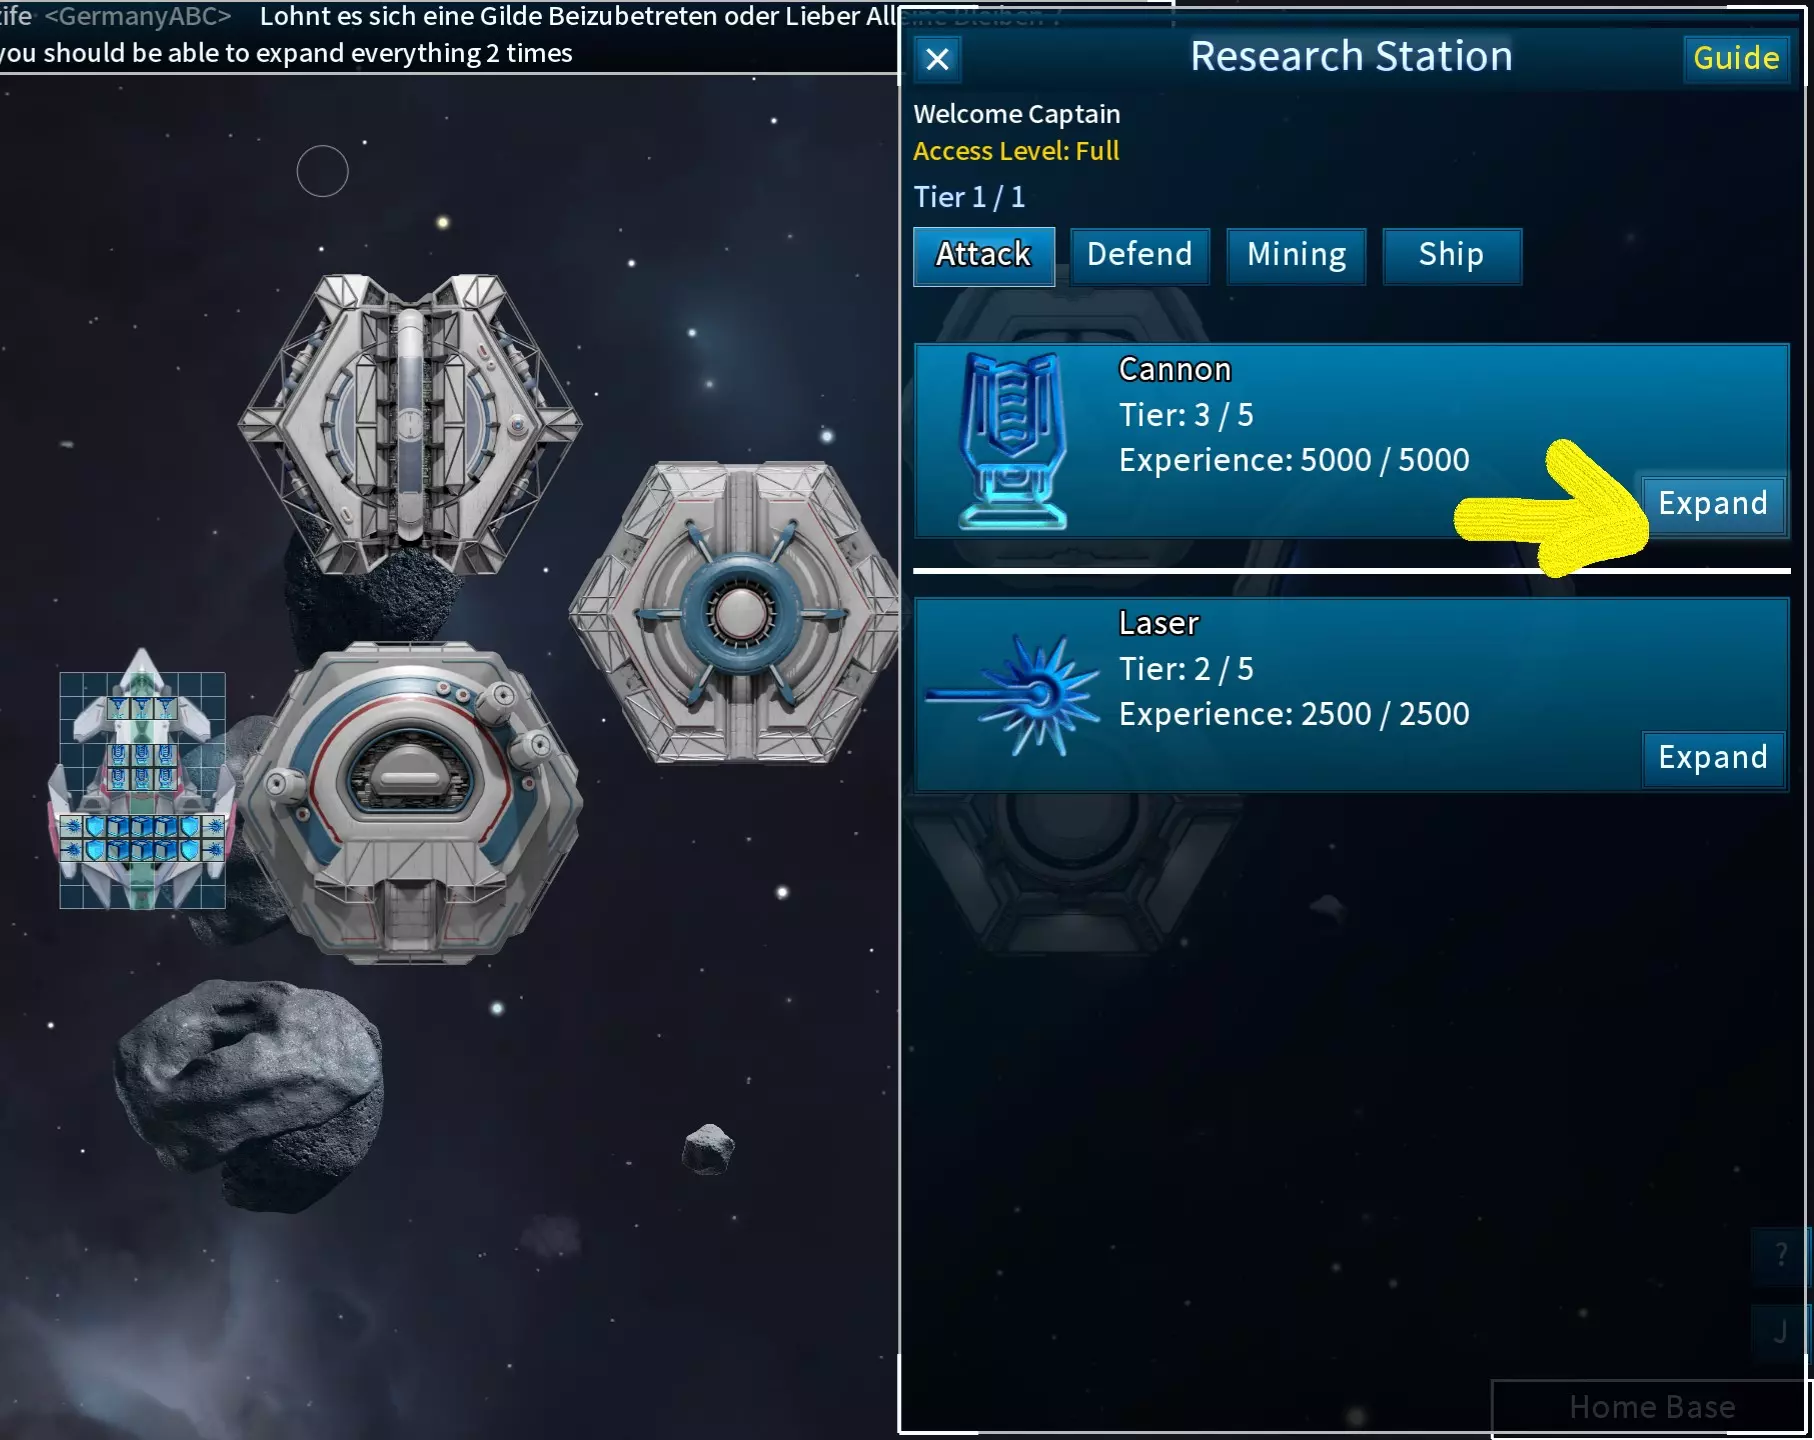The image size is (1814, 1440).
Task: Click the J shortcut button
Action: tap(1780, 1332)
